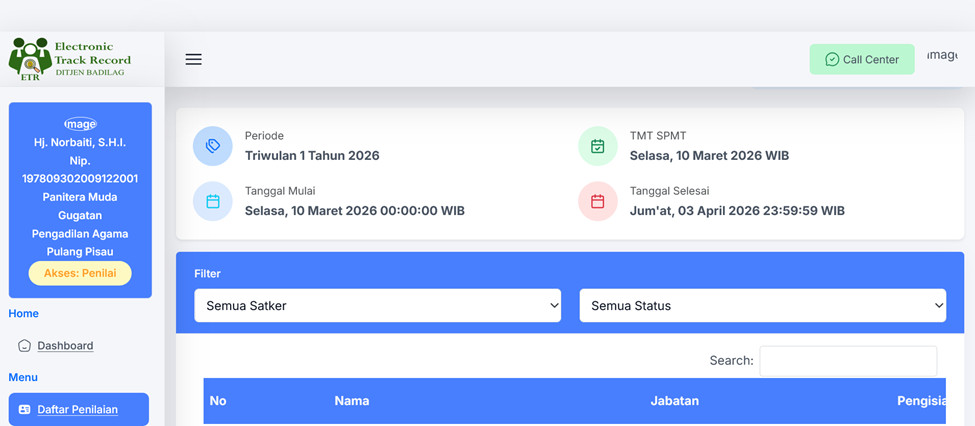Open the Semua Status filter dropdown
Screen dimensions: 975x426
[x=762, y=306]
